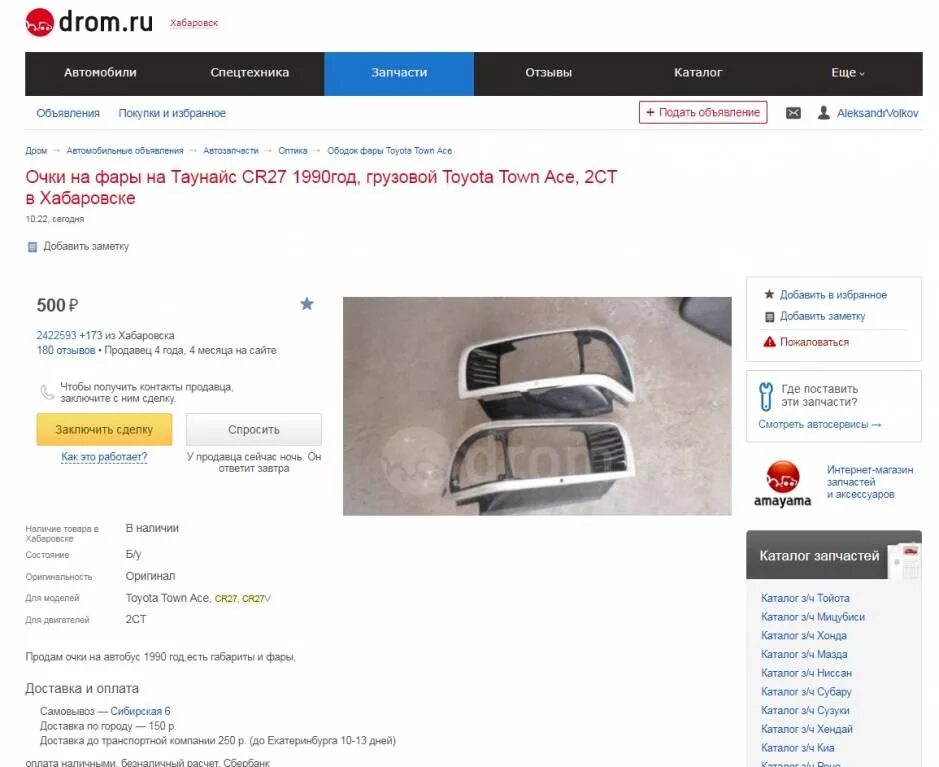939x767 pixels.
Task: Expand the Еще dropdown in navigation
Action: pos(847,73)
